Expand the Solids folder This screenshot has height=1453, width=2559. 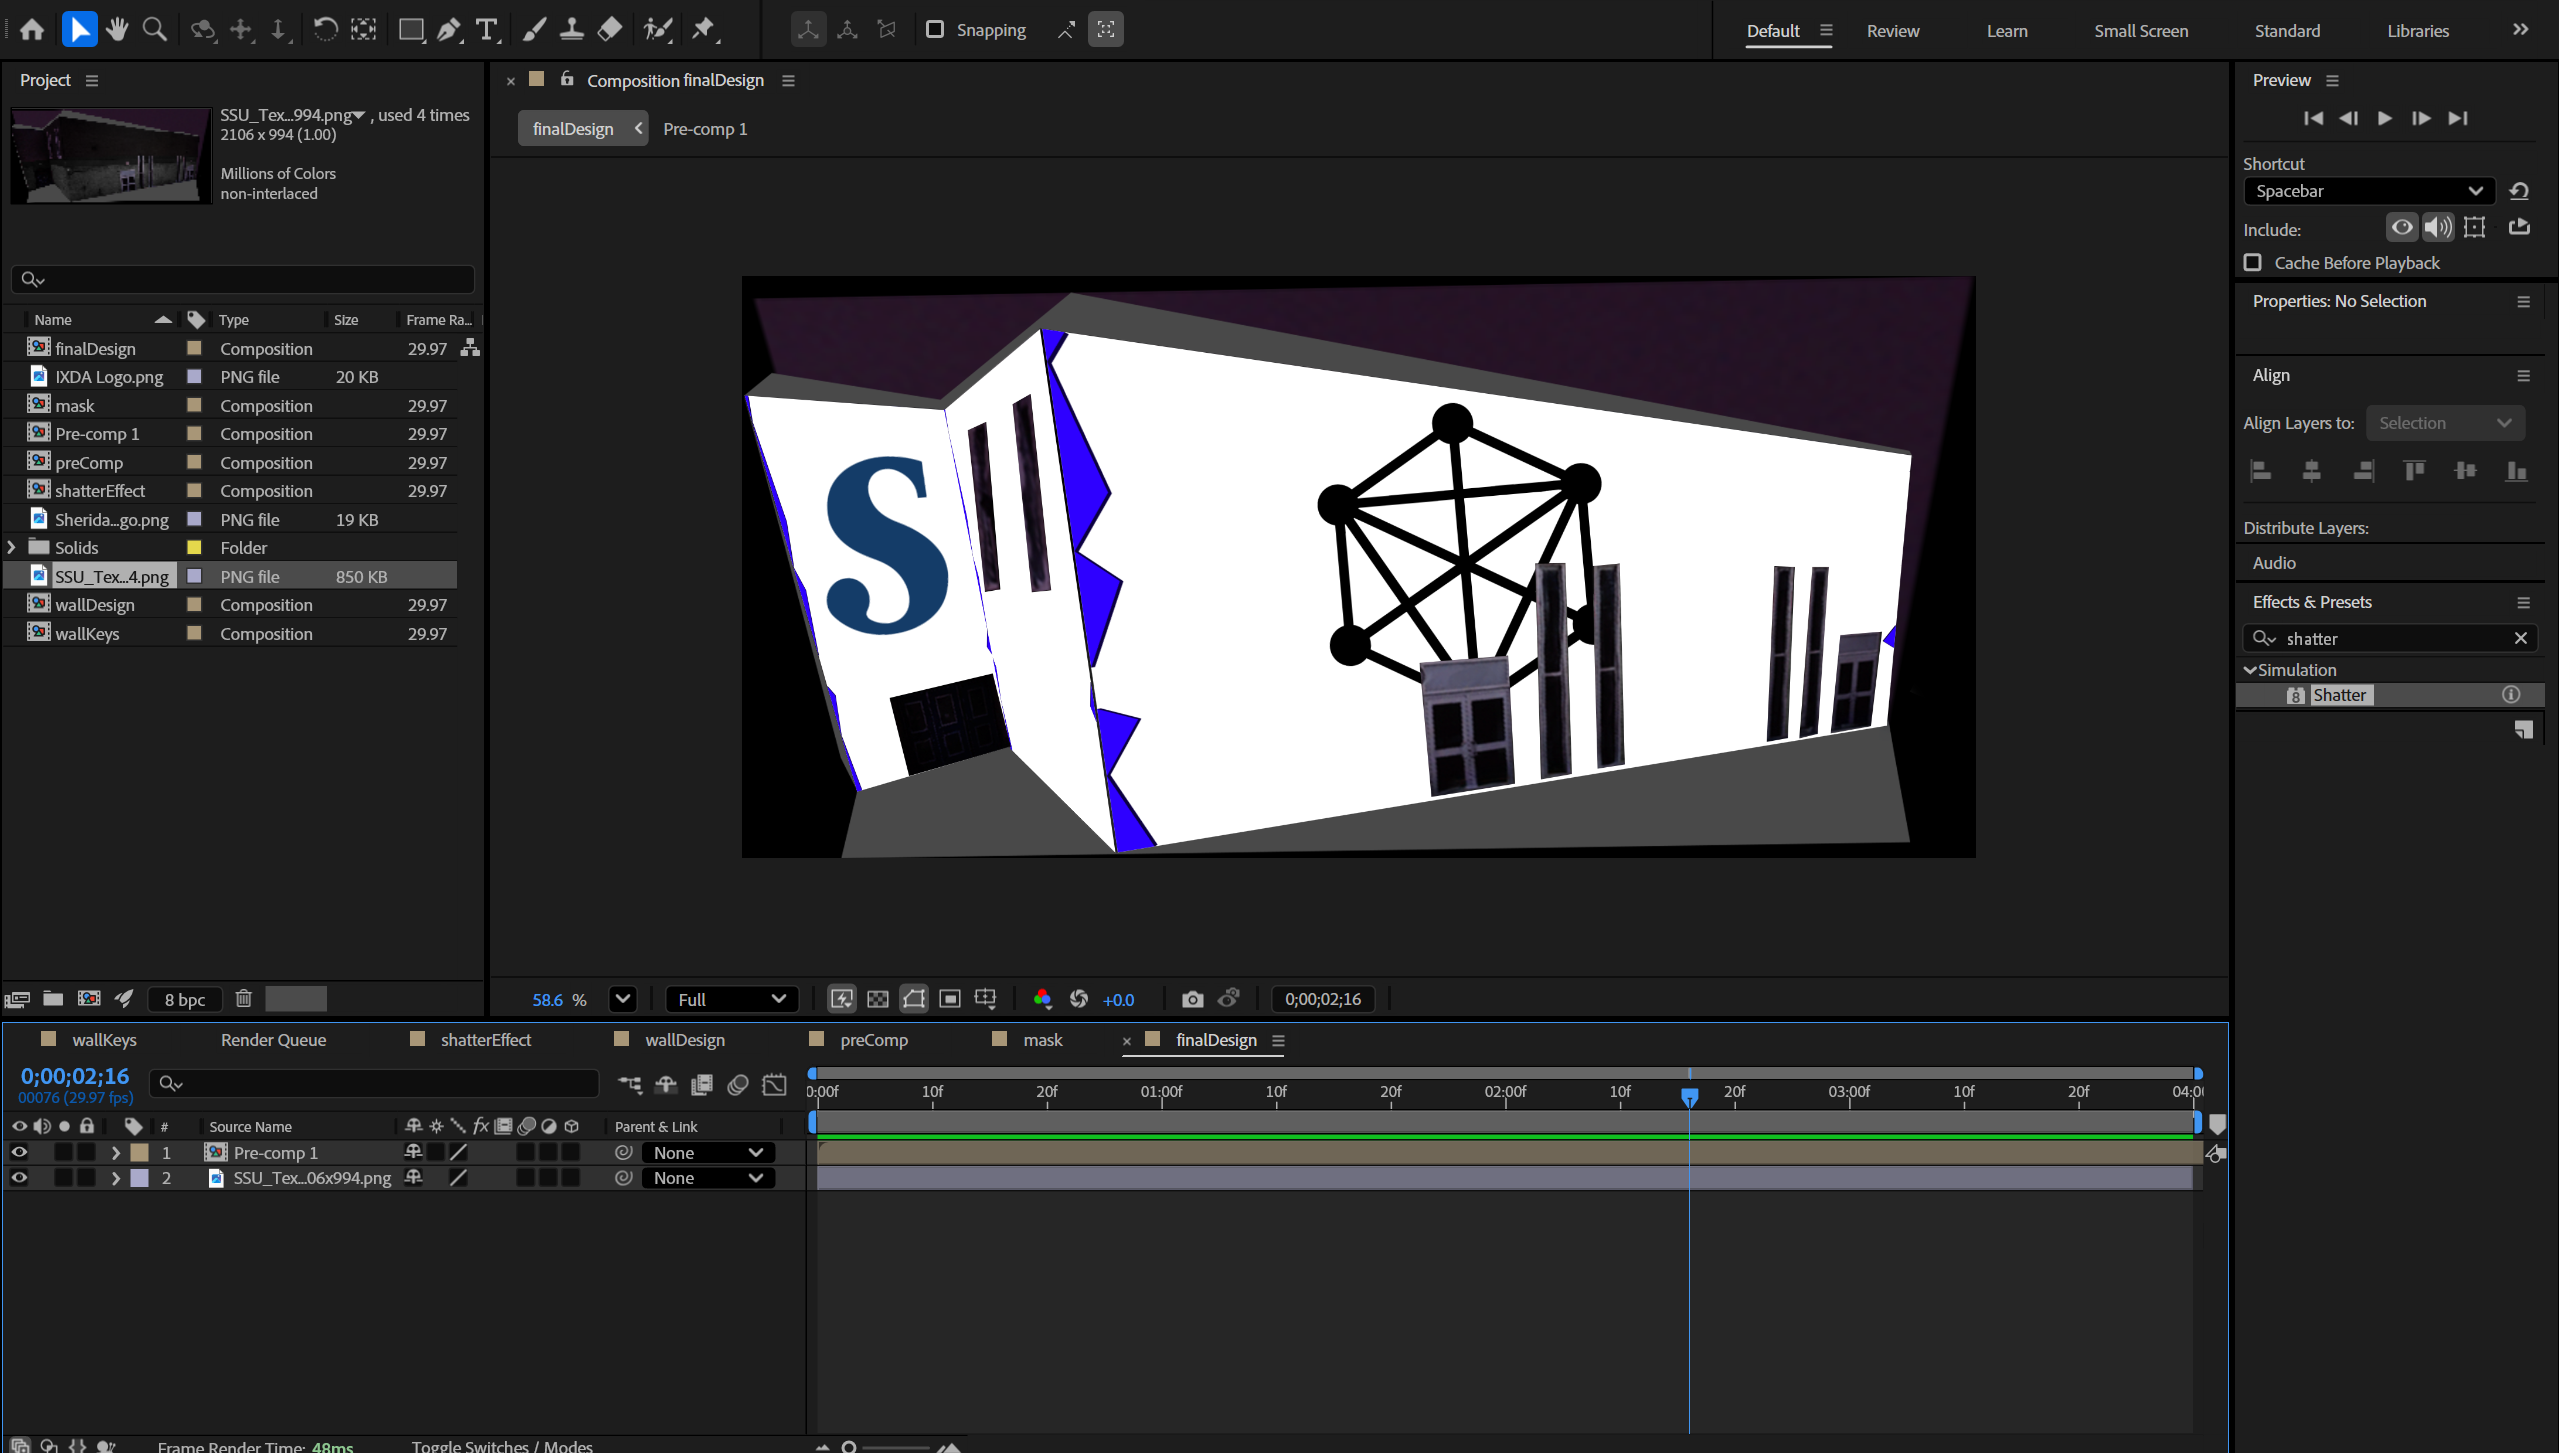point(10,547)
